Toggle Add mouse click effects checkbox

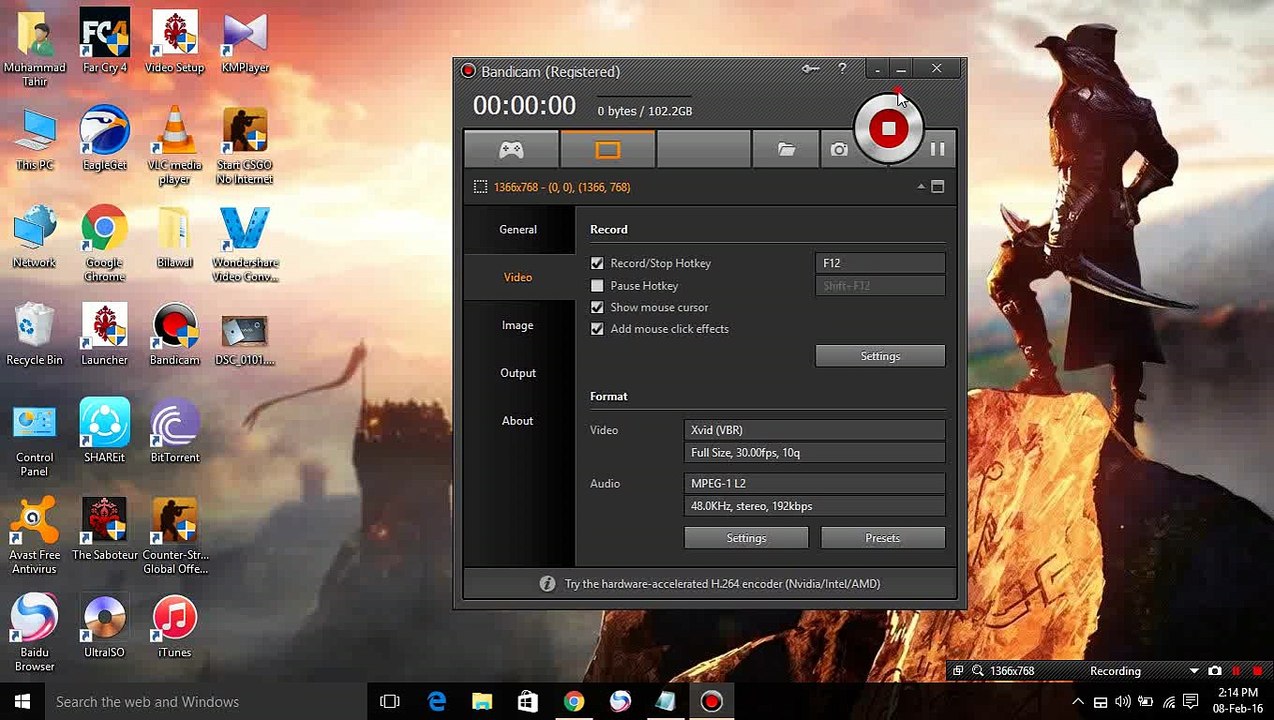click(597, 329)
